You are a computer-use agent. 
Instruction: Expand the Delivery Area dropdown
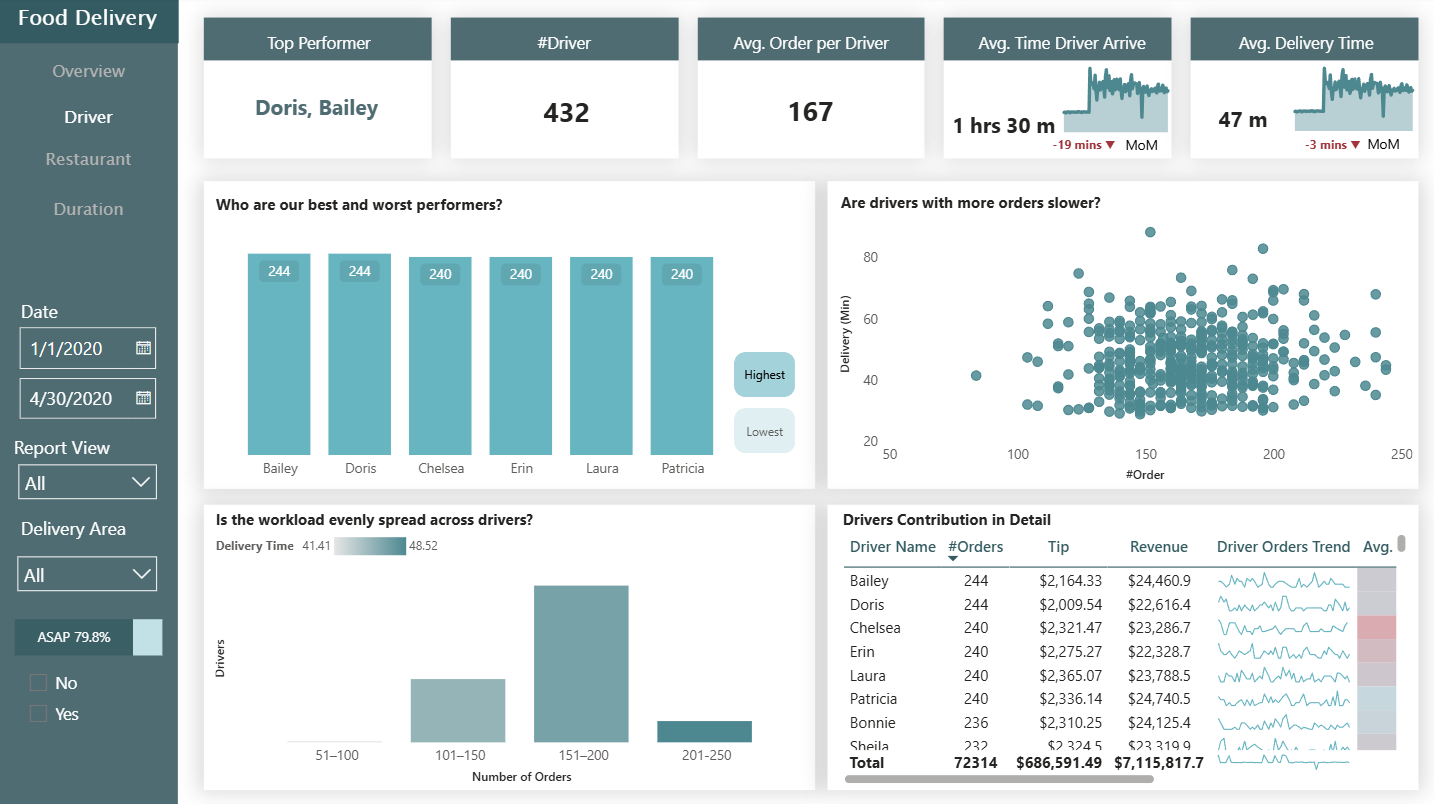[88, 575]
